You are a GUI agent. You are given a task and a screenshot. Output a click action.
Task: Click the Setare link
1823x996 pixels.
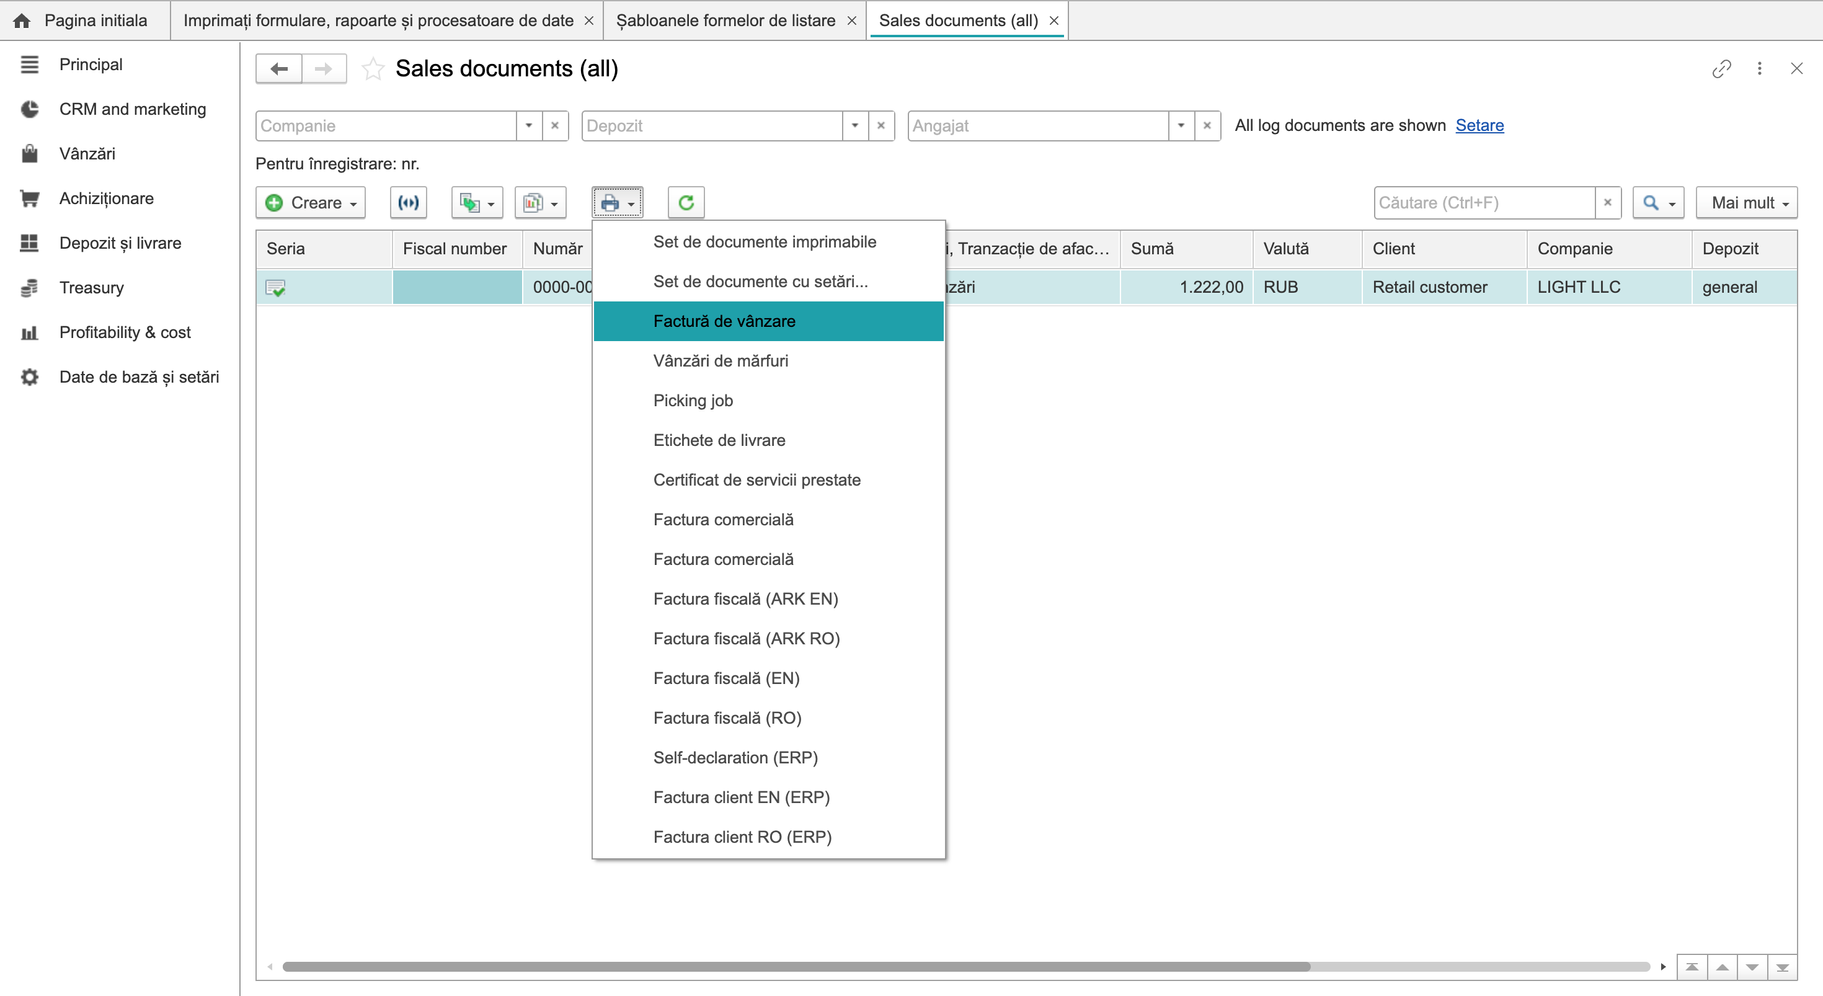(x=1480, y=125)
